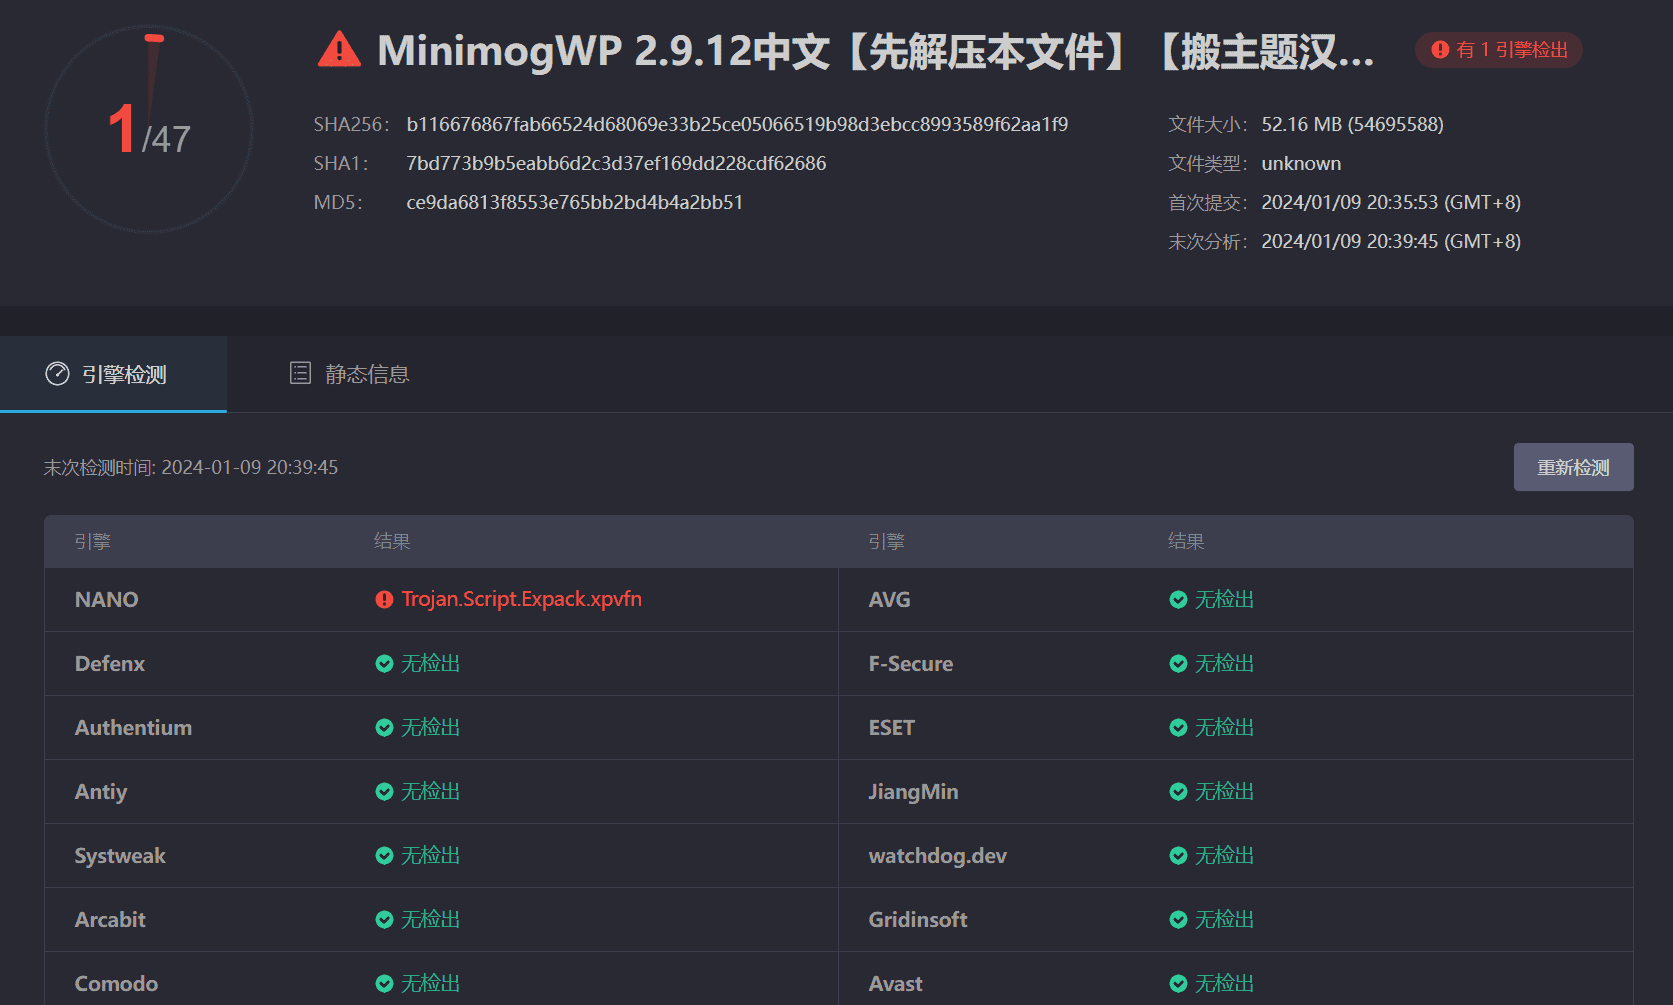Click the Antiy engine name

point(101,791)
